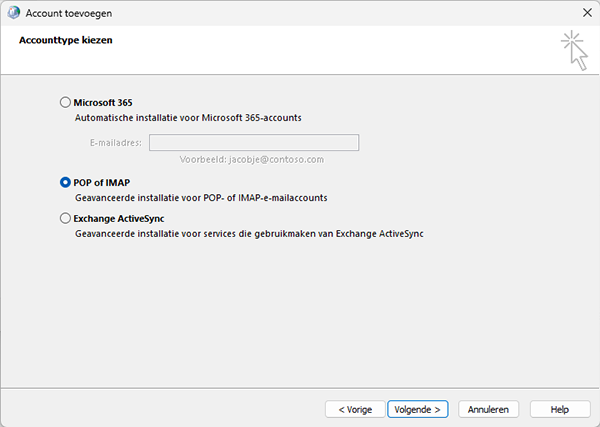Close the Account toevoegen dialog
Image resolution: width=600 pixels, height=427 pixels.
(x=587, y=13)
